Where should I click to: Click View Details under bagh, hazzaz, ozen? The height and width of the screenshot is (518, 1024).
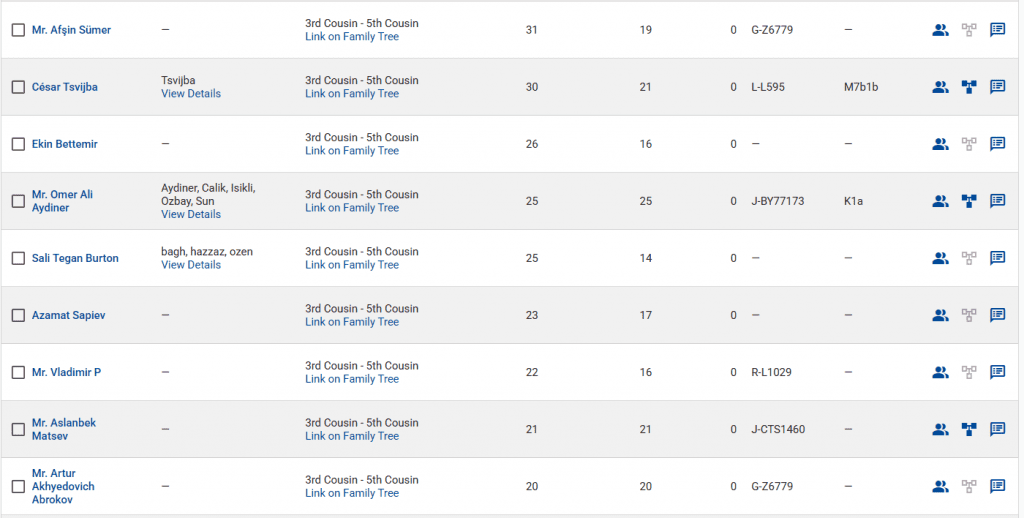pyautogui.click(x=191, y=265)
